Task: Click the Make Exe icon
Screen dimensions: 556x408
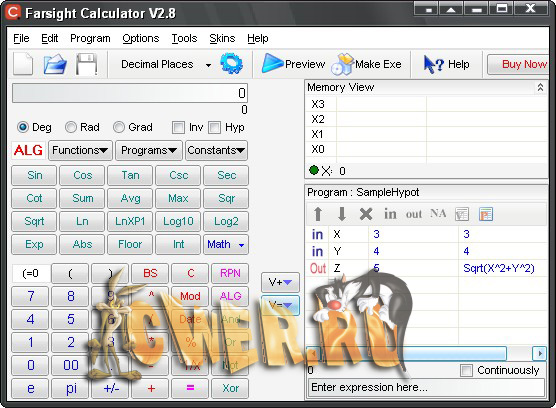Action: pos(343,64)
